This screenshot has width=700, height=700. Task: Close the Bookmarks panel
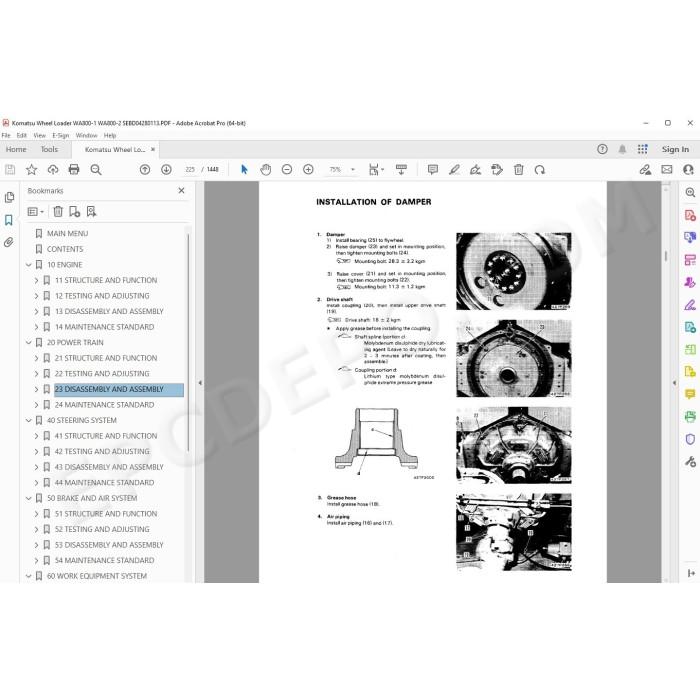click(x=181, y=191)
